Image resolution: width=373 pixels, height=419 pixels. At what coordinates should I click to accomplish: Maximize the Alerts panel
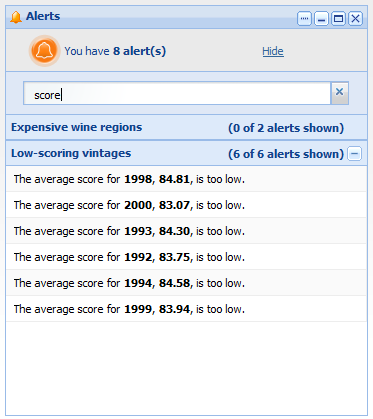pos(338,19)
